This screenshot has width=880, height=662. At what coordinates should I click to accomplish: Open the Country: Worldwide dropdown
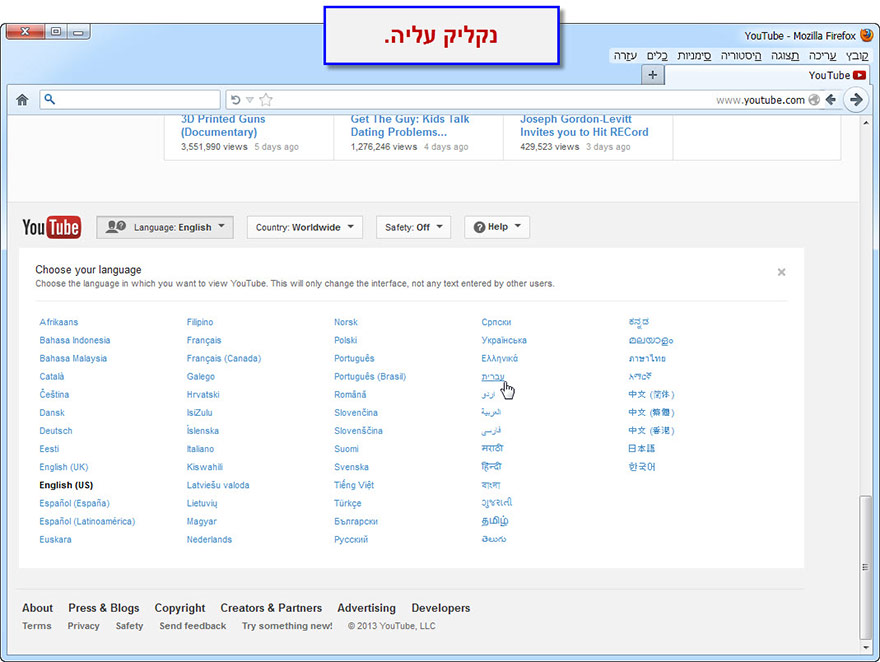pyautogui.click(x=304, y=226)
